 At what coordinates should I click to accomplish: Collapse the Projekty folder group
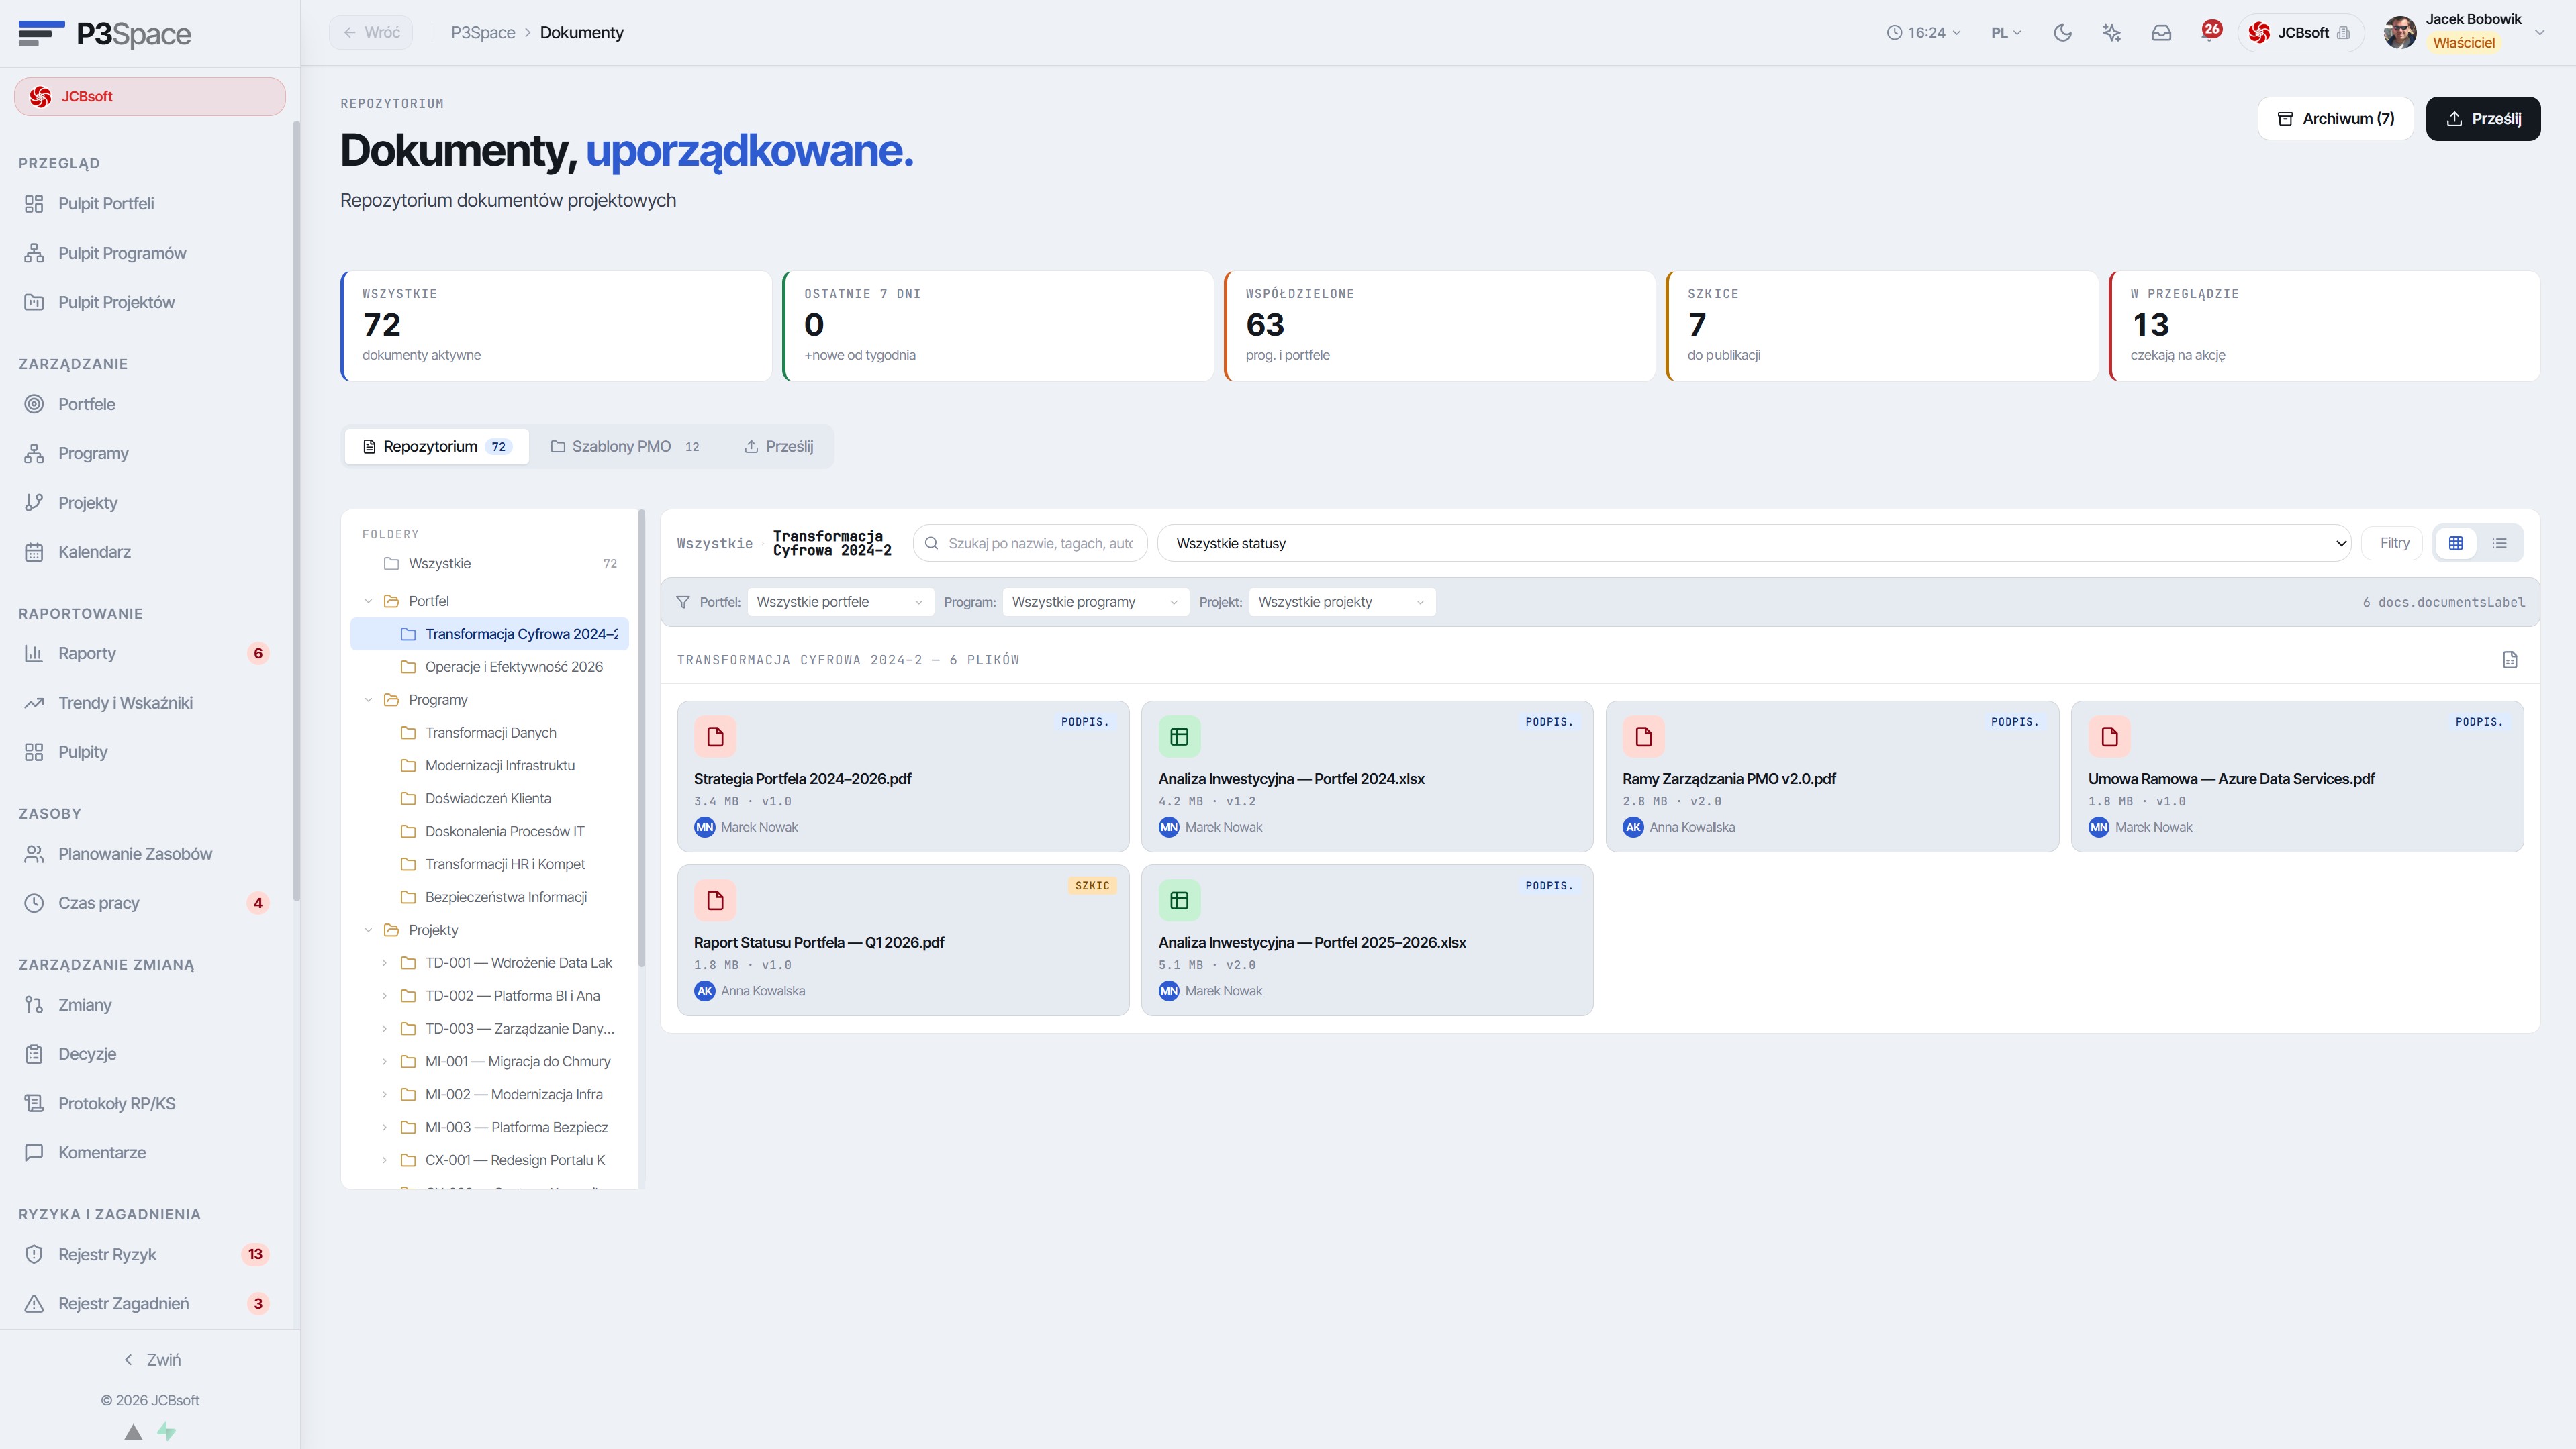pos(368,930)
